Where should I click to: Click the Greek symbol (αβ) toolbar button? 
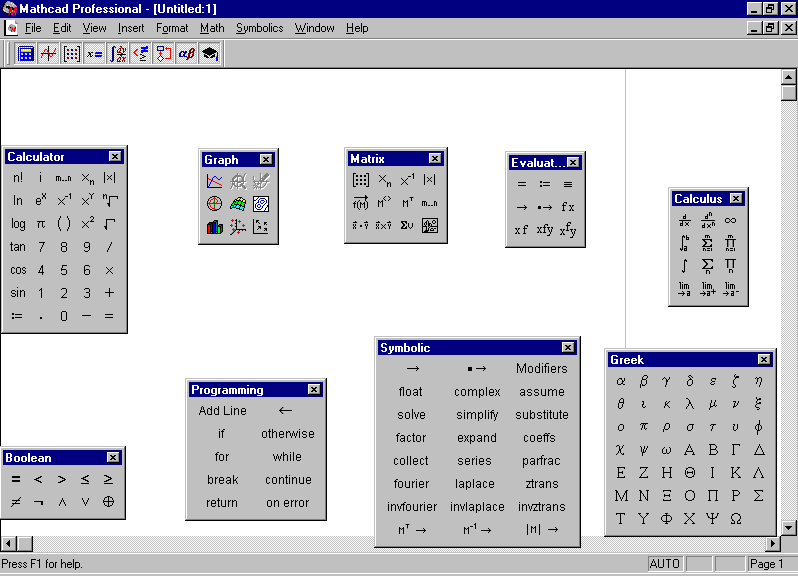pyautogui.click(x=186, y=53)
